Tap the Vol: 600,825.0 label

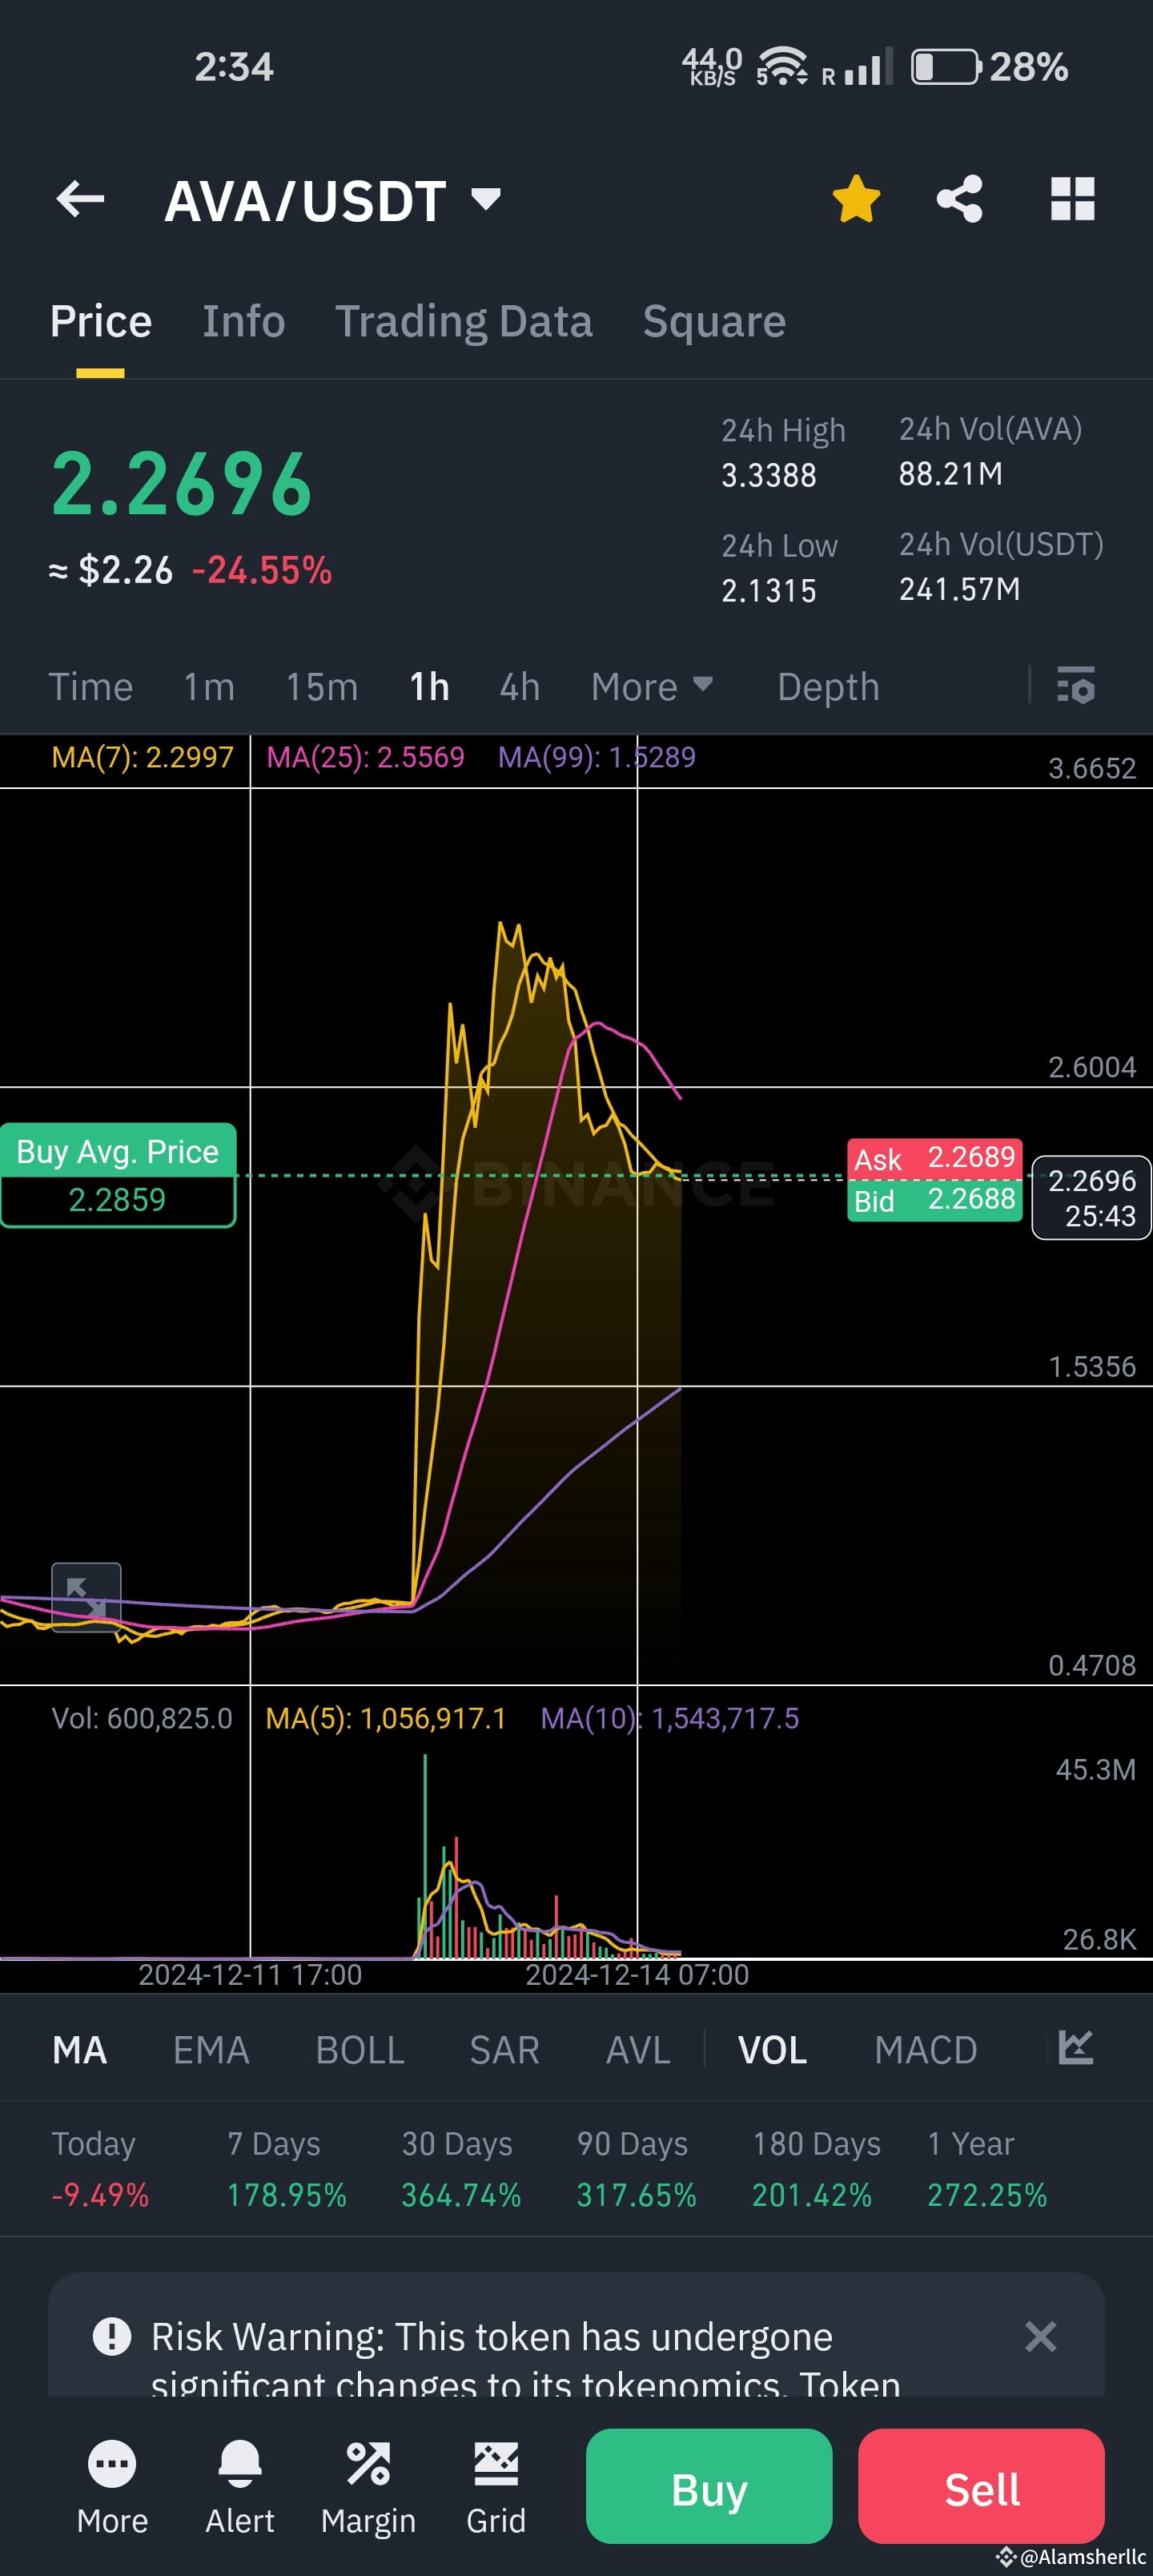pyautogui.click(x=142, y=1718)
